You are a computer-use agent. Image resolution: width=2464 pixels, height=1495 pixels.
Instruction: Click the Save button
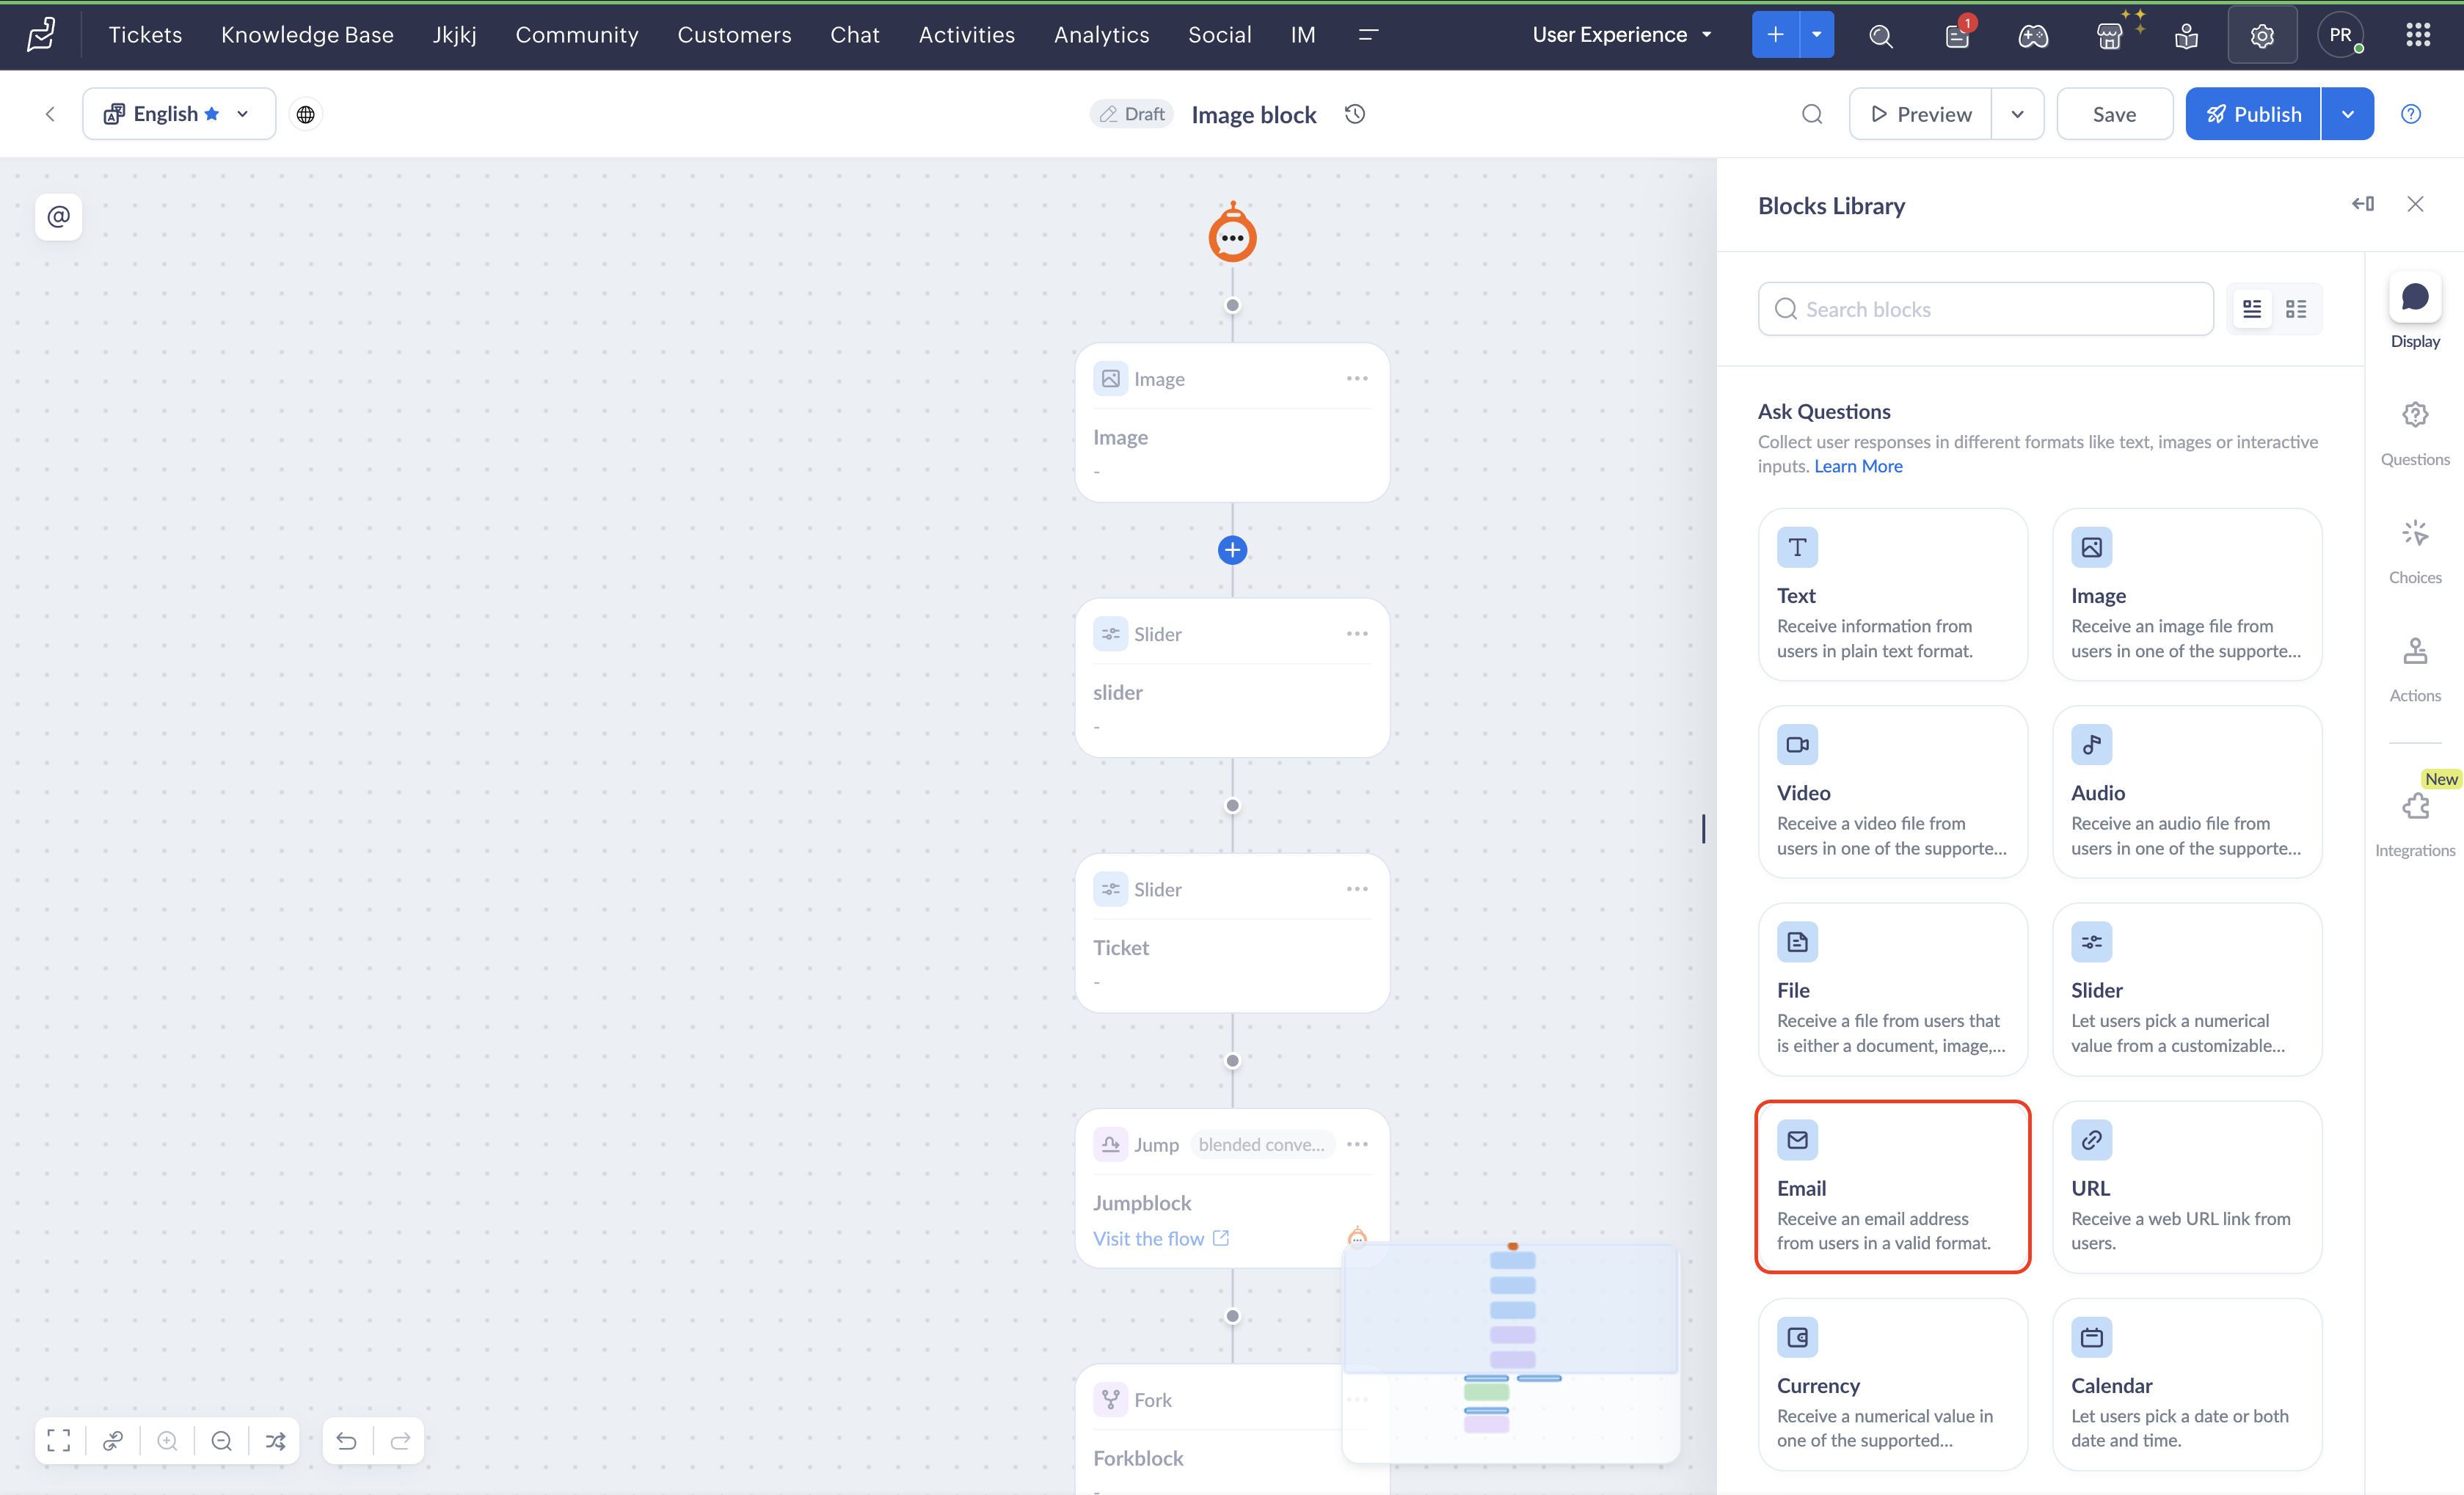click(2113, 114)
